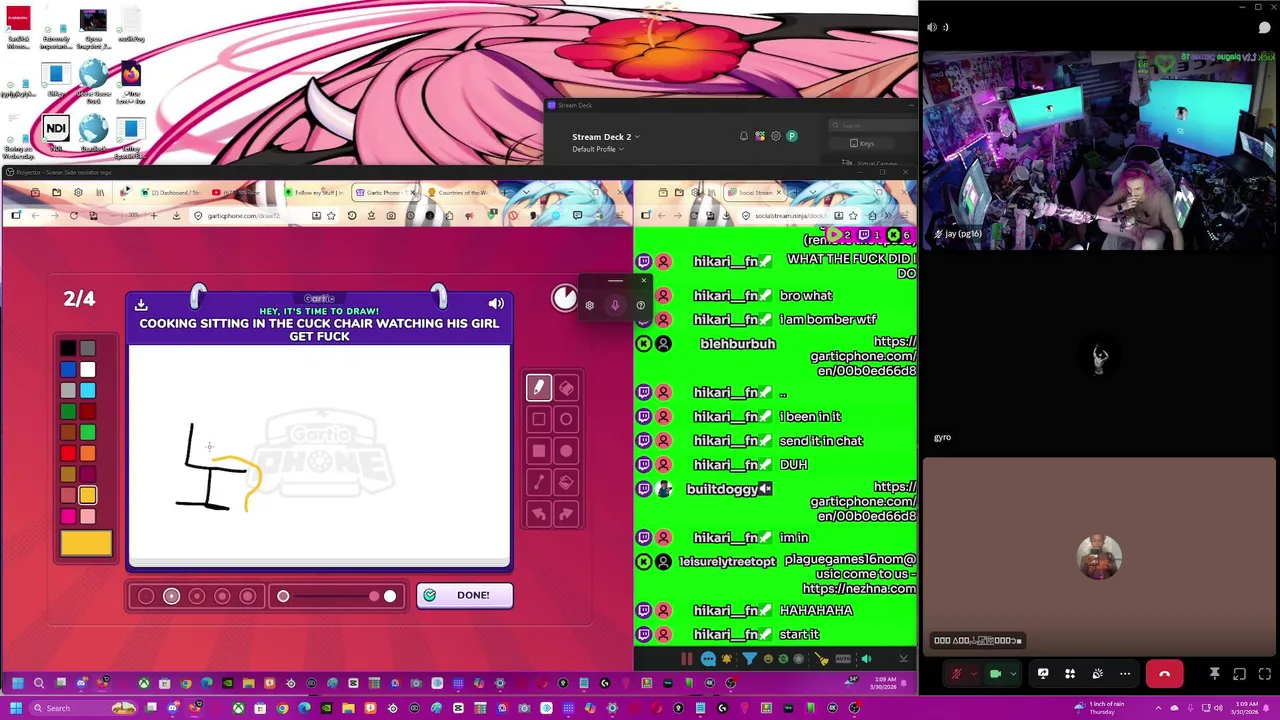This screenshot has width=1280, height=720.
Task: Hang up the call with the red button
Action: pyautogui.click(x=1164, y=674)
